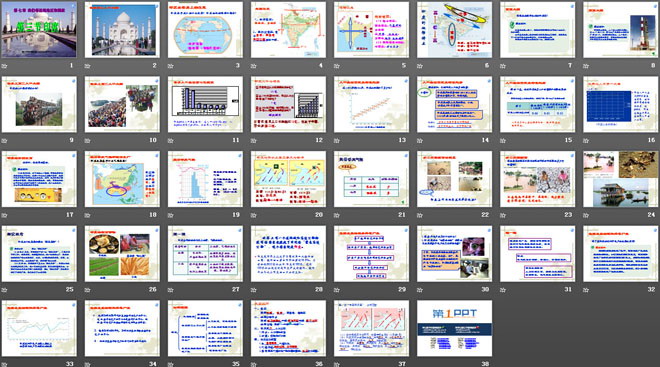This screenshot has width=660, height=367.
Task: Click the animation star icon under slide 11
Action: click(x=171, y=140)
